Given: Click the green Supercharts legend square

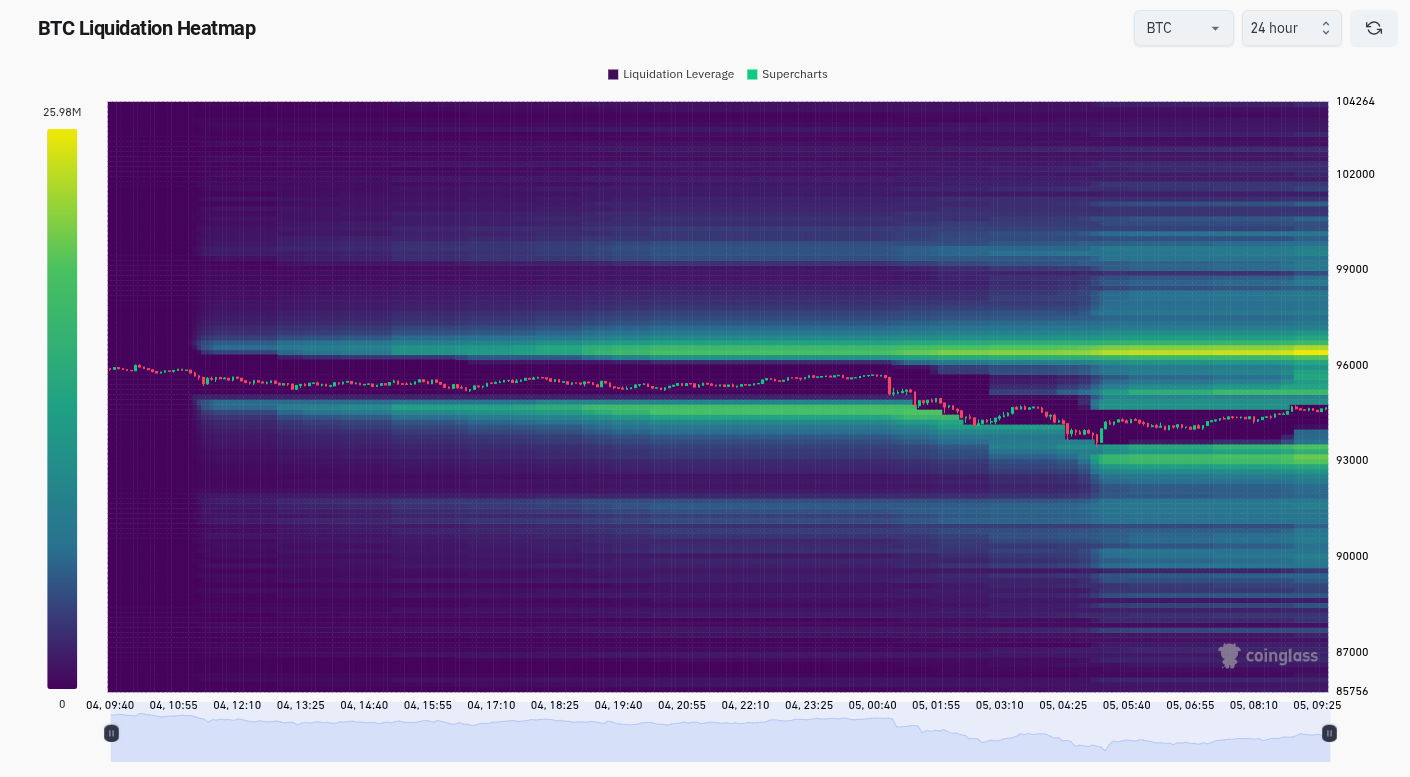Looking at the screenshot, I should click(x=752, y=75).
